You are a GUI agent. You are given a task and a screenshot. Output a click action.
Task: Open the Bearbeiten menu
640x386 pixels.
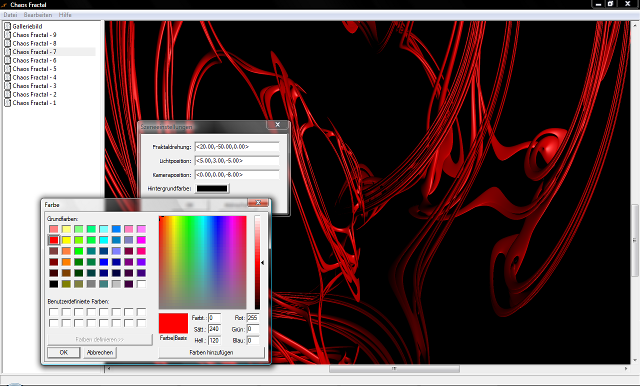tap(38, 15)
